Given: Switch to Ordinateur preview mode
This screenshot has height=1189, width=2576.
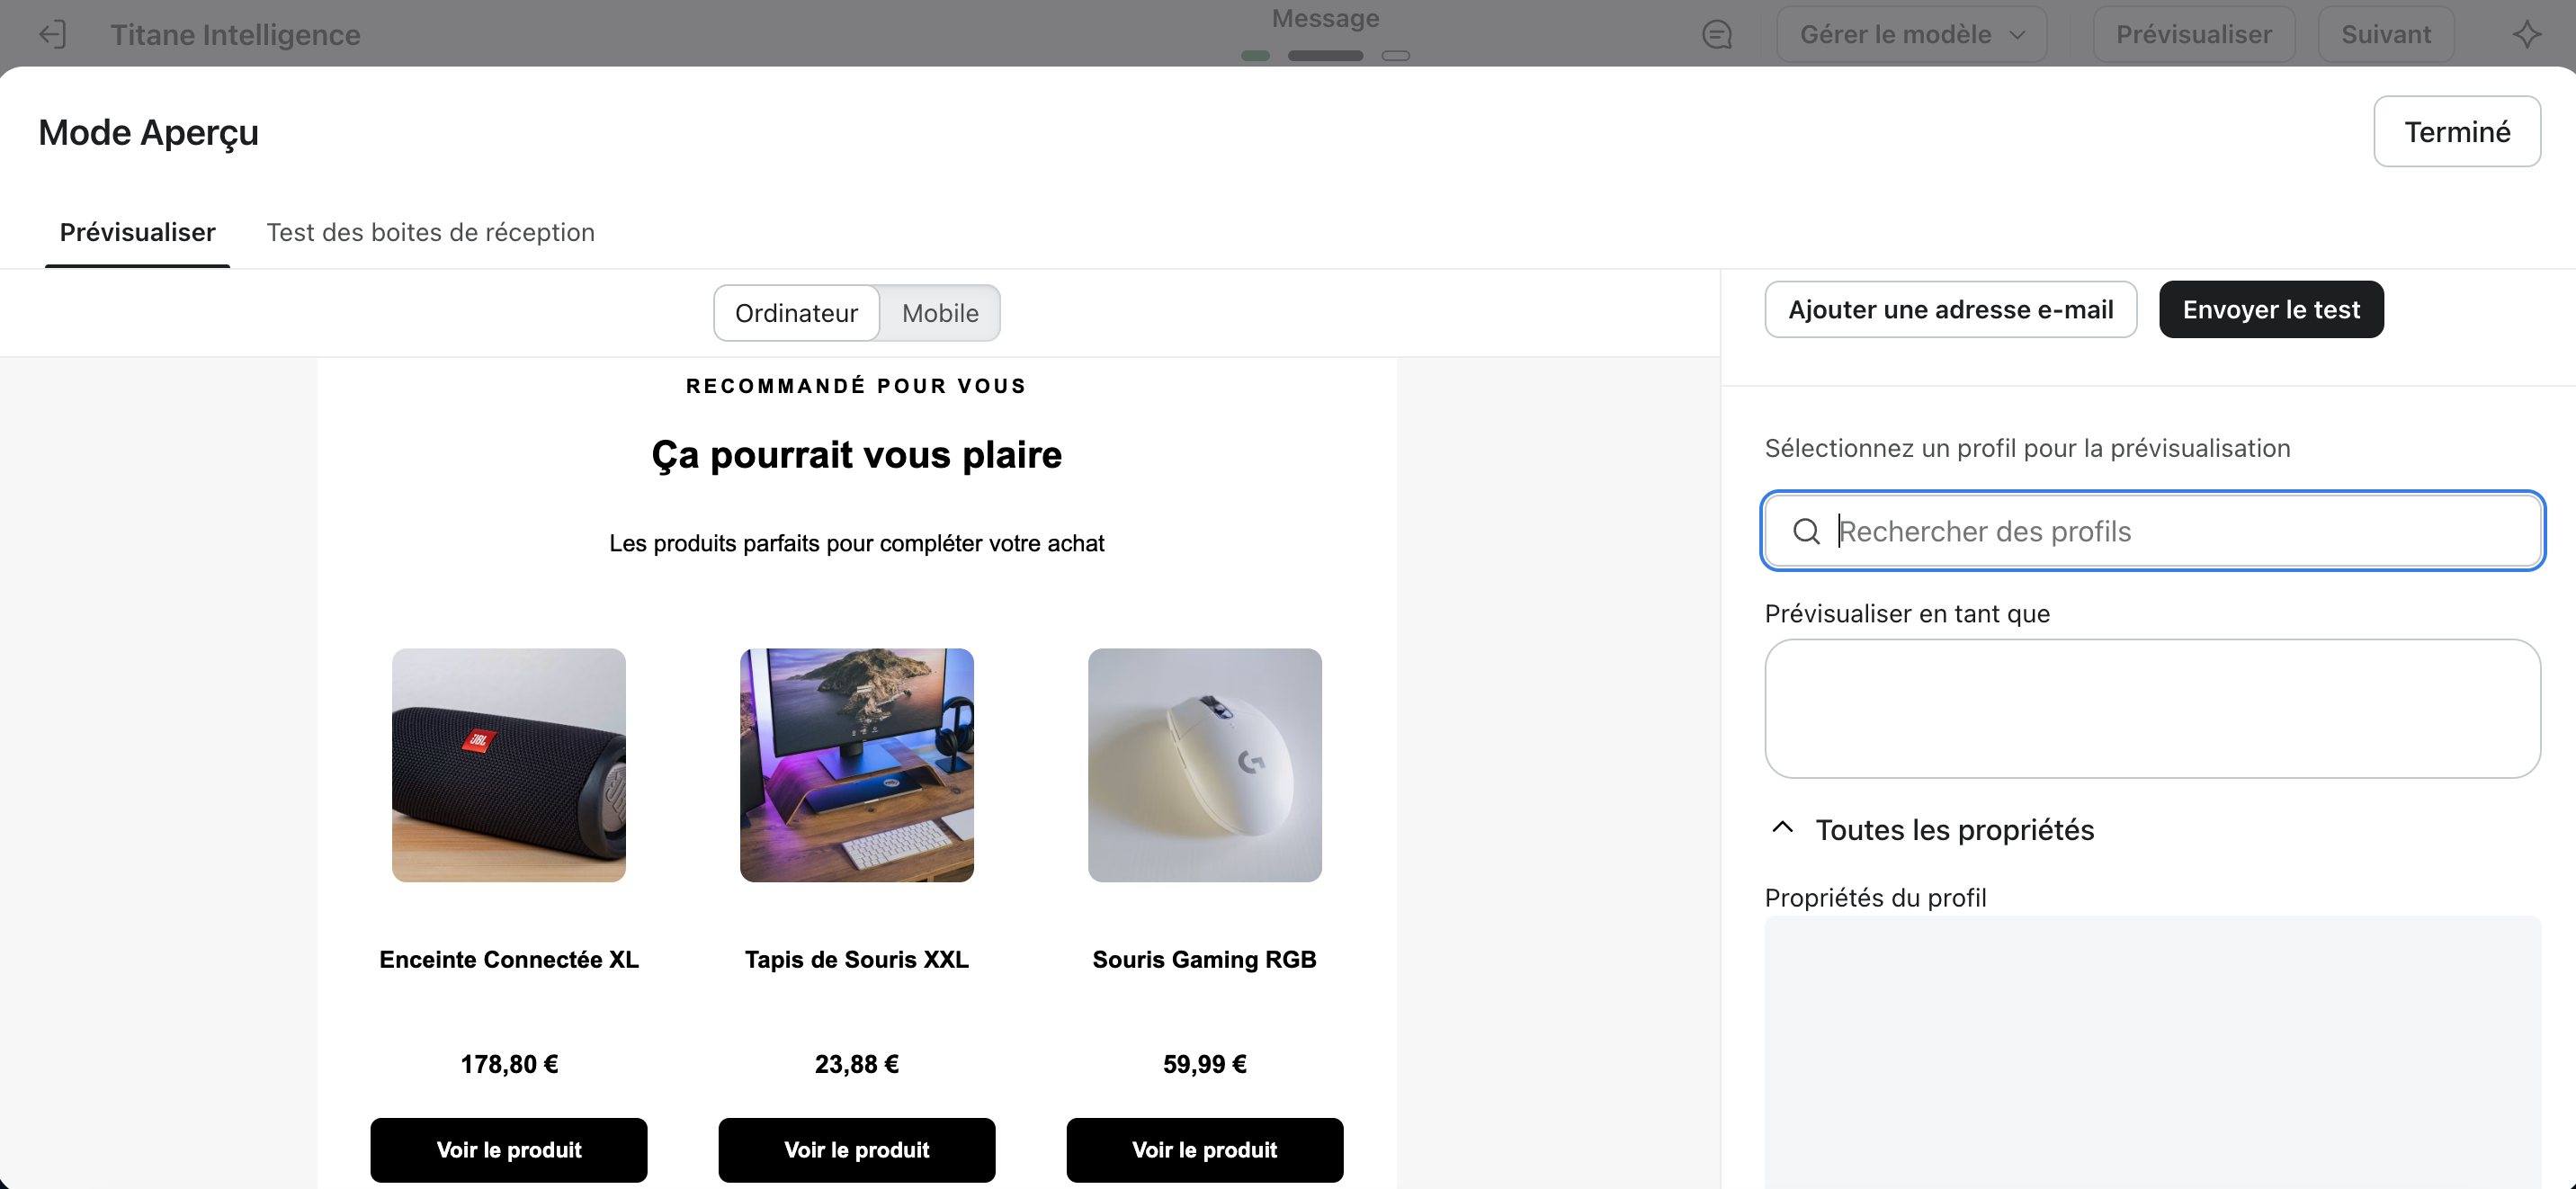Looking at the screenshot, I should pos(796,313).
